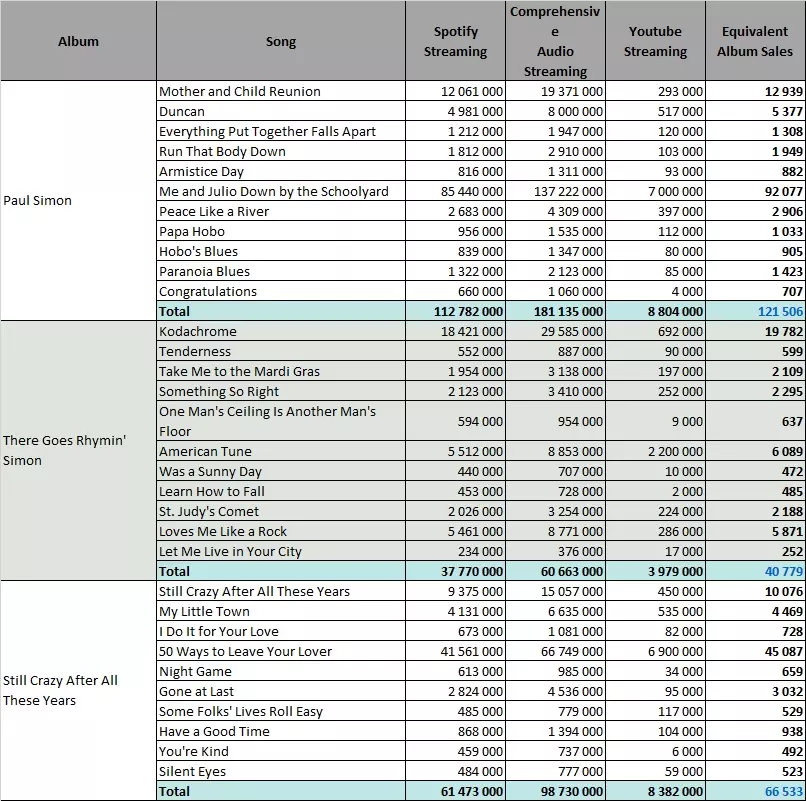The image size is (806, 801).
Task: Select 'One Man's Ceiling Is Another Man's Floor'
Action: 281,421
